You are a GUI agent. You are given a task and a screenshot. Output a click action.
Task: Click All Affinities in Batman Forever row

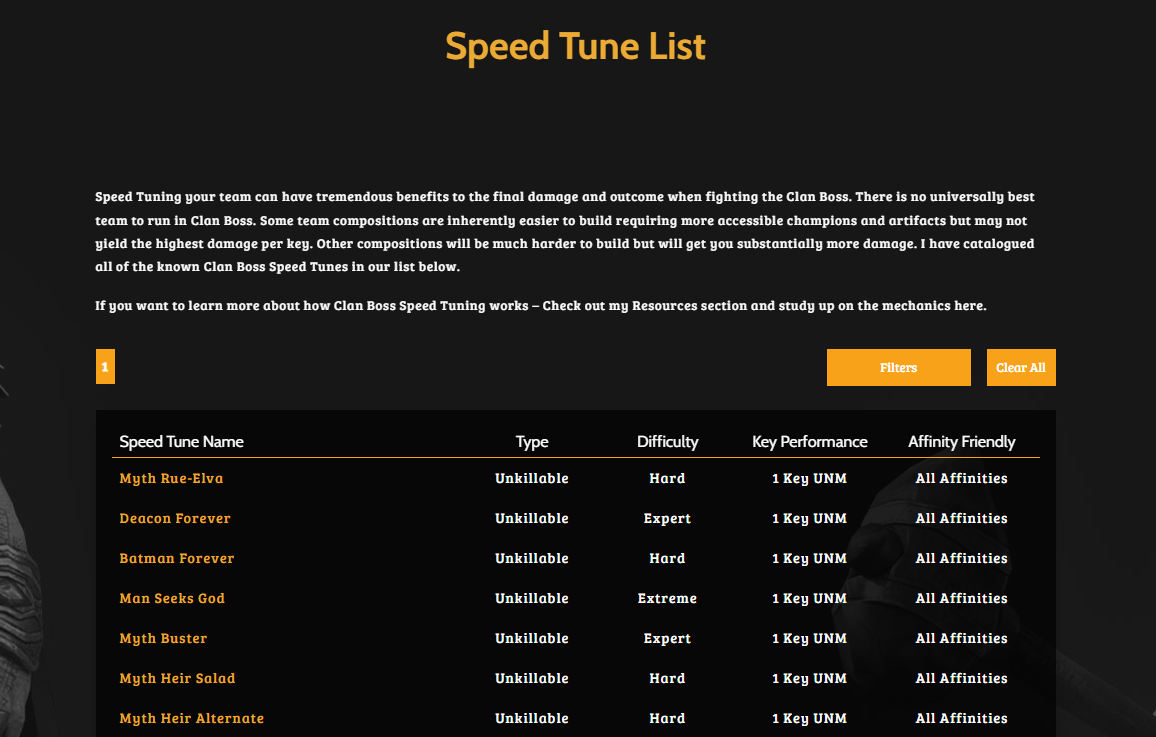click(x=961, y=558)
